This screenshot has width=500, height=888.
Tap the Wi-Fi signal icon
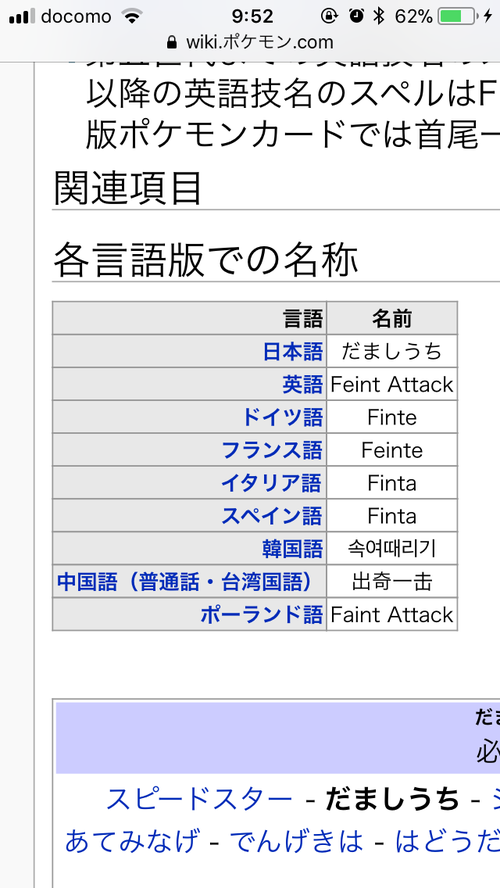point(132,16)
